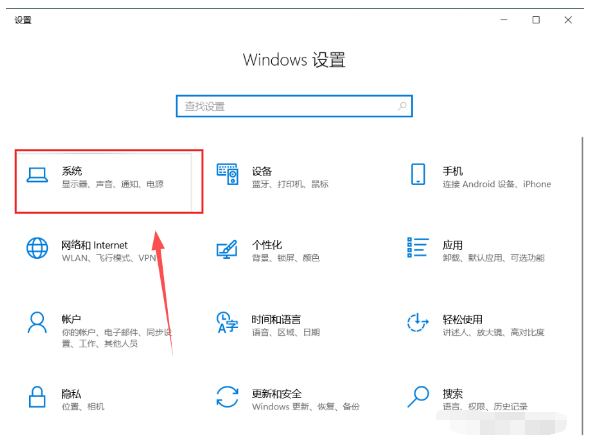The image size is (594, 442).
Task: Select the 设备 category title
Action: click(262, 171)
